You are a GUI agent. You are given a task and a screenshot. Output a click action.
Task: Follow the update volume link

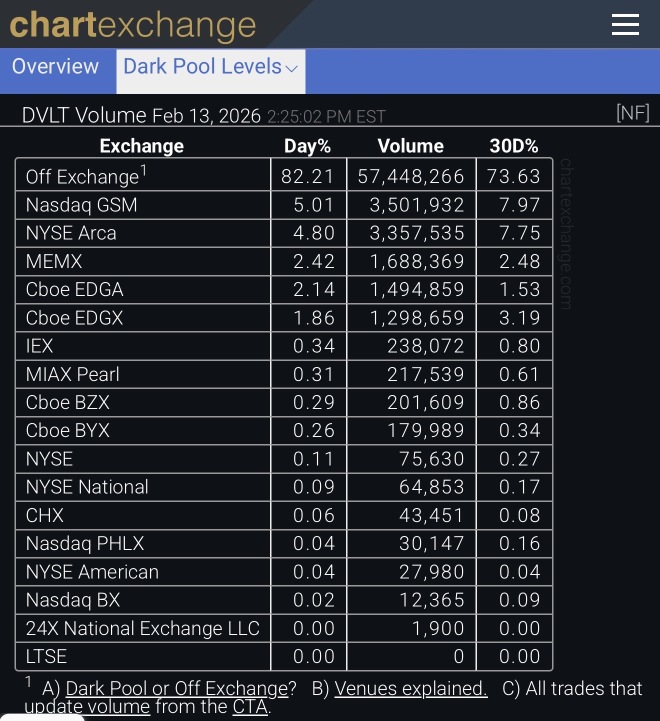pyautogui.click(x=87, y=707)
